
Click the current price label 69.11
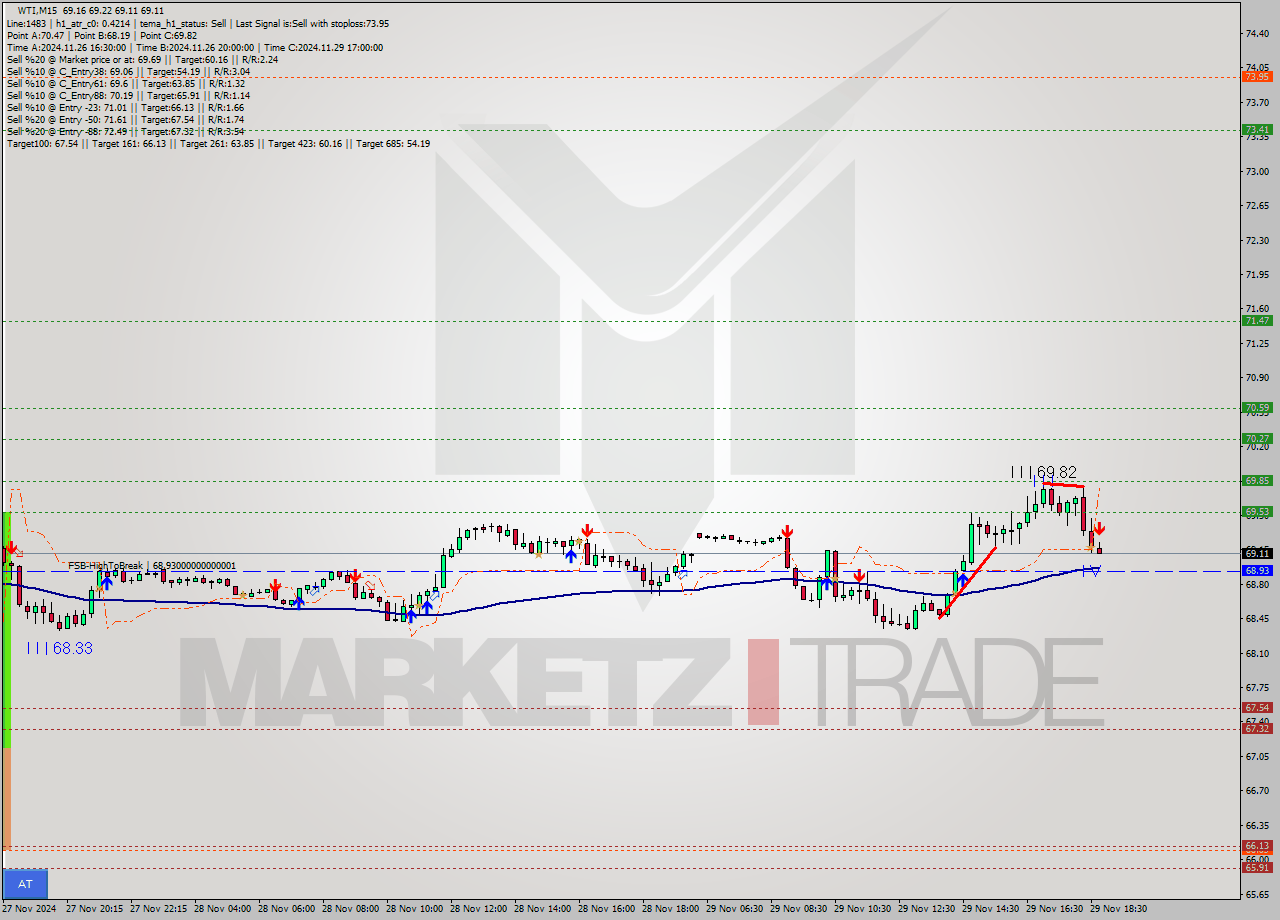1257,553
